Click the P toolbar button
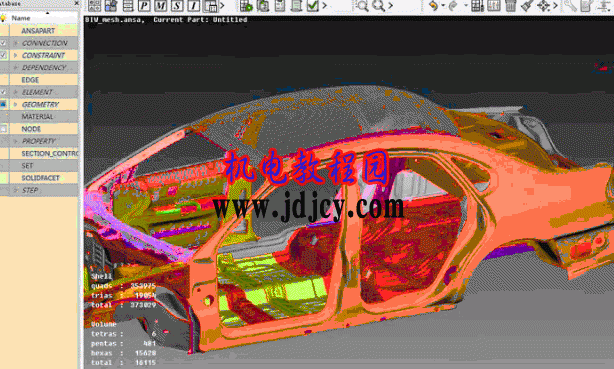This screenshot has width=614, height=369. click(144, 5)
